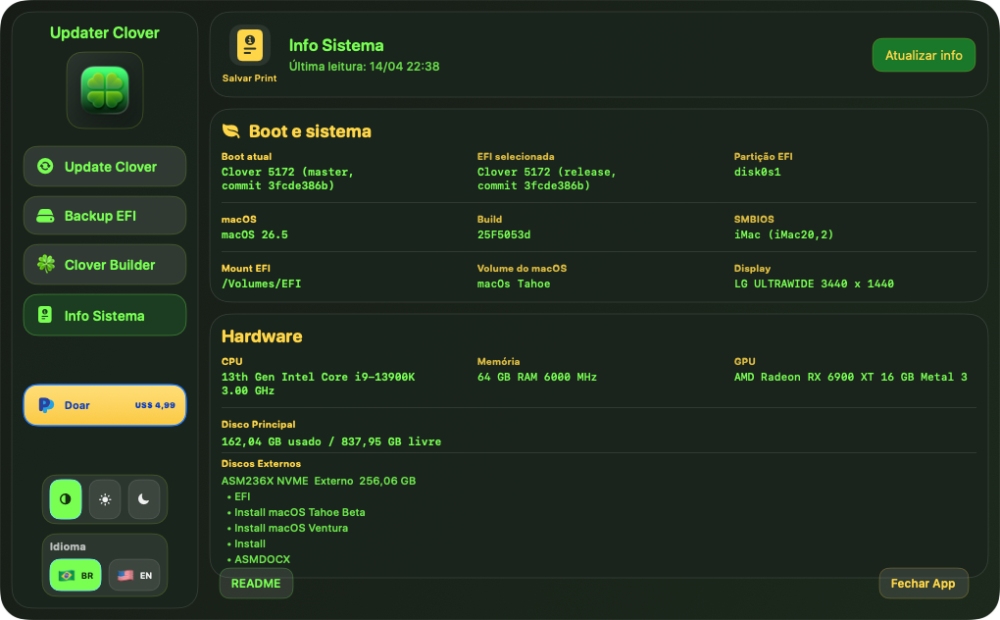Donate with the Doar US$ 4,99 button
The height and width of the screenshot is (620, 1000).
coord(105,405)
